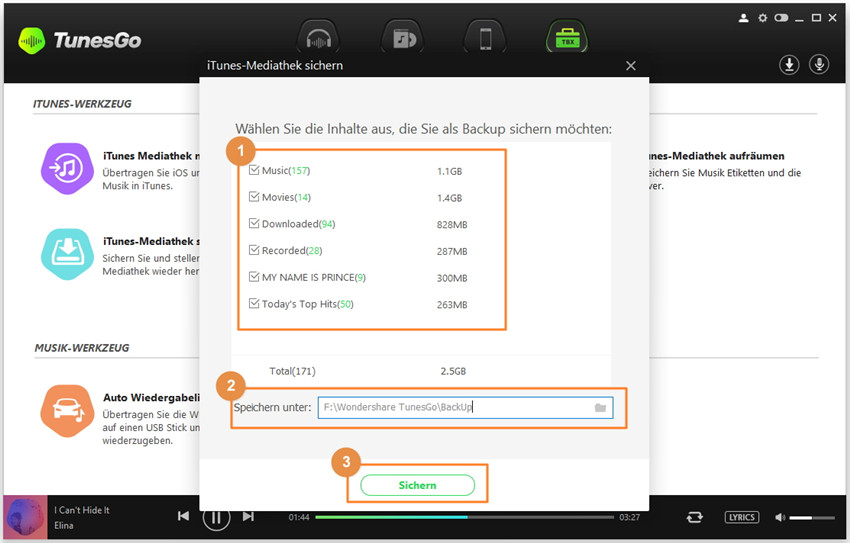Click the Speichern unter path field

465,408
